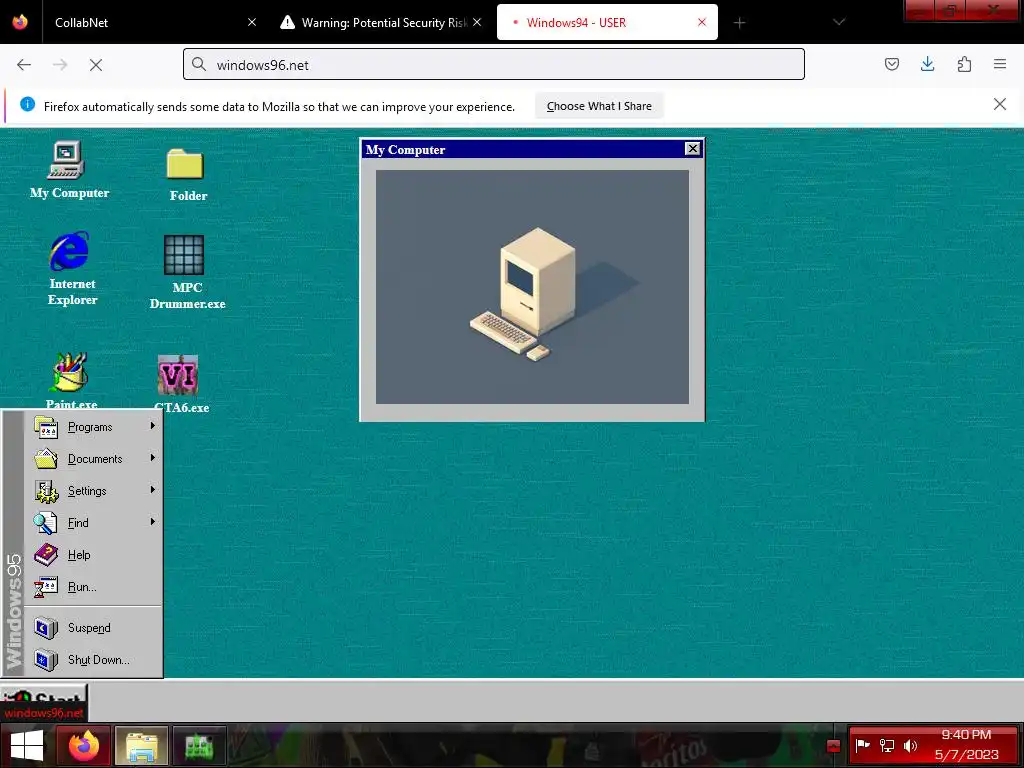Click the windows96.net address bar
This screenshot has height=768, width=1024.
494,65
